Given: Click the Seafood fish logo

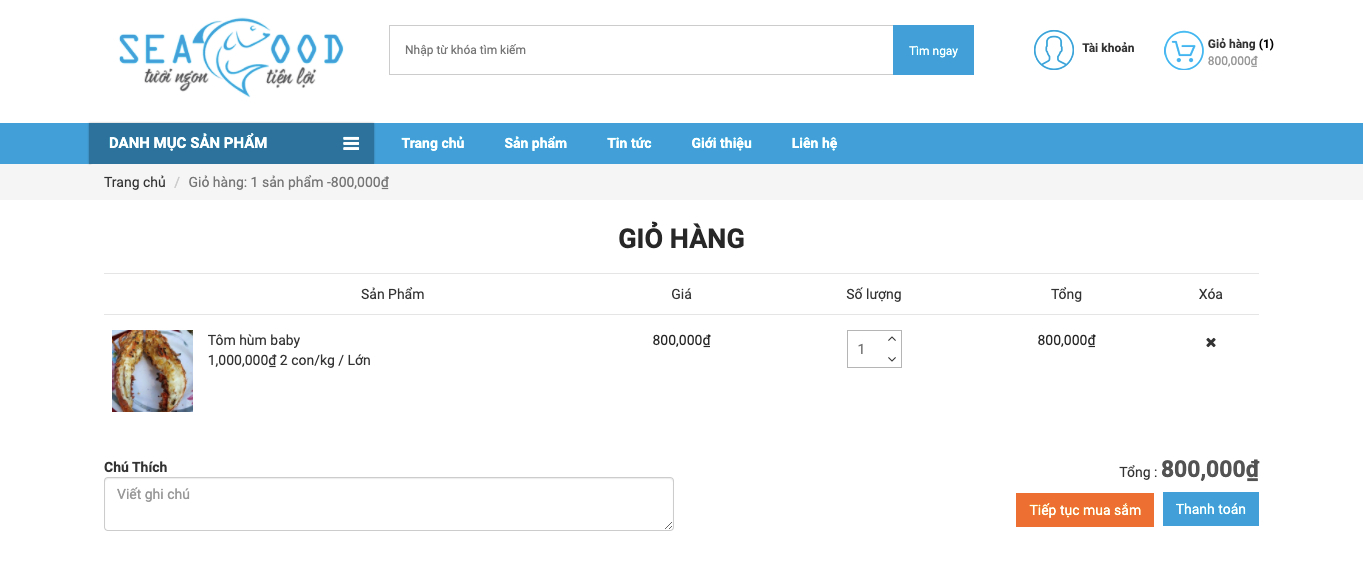Looking at the screenshot, I should pos(230,55).
